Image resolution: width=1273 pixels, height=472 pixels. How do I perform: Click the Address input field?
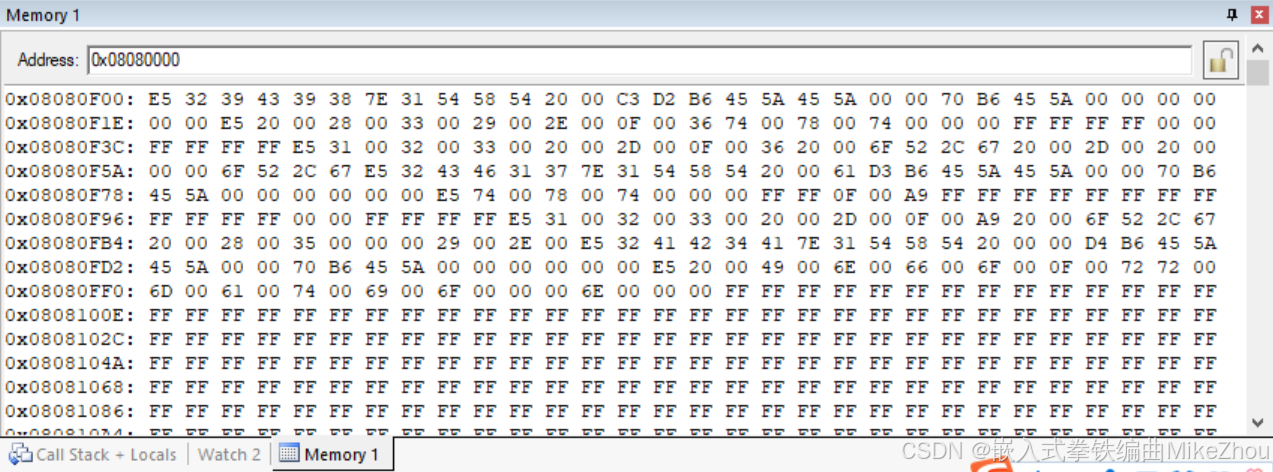coord(639,60)
